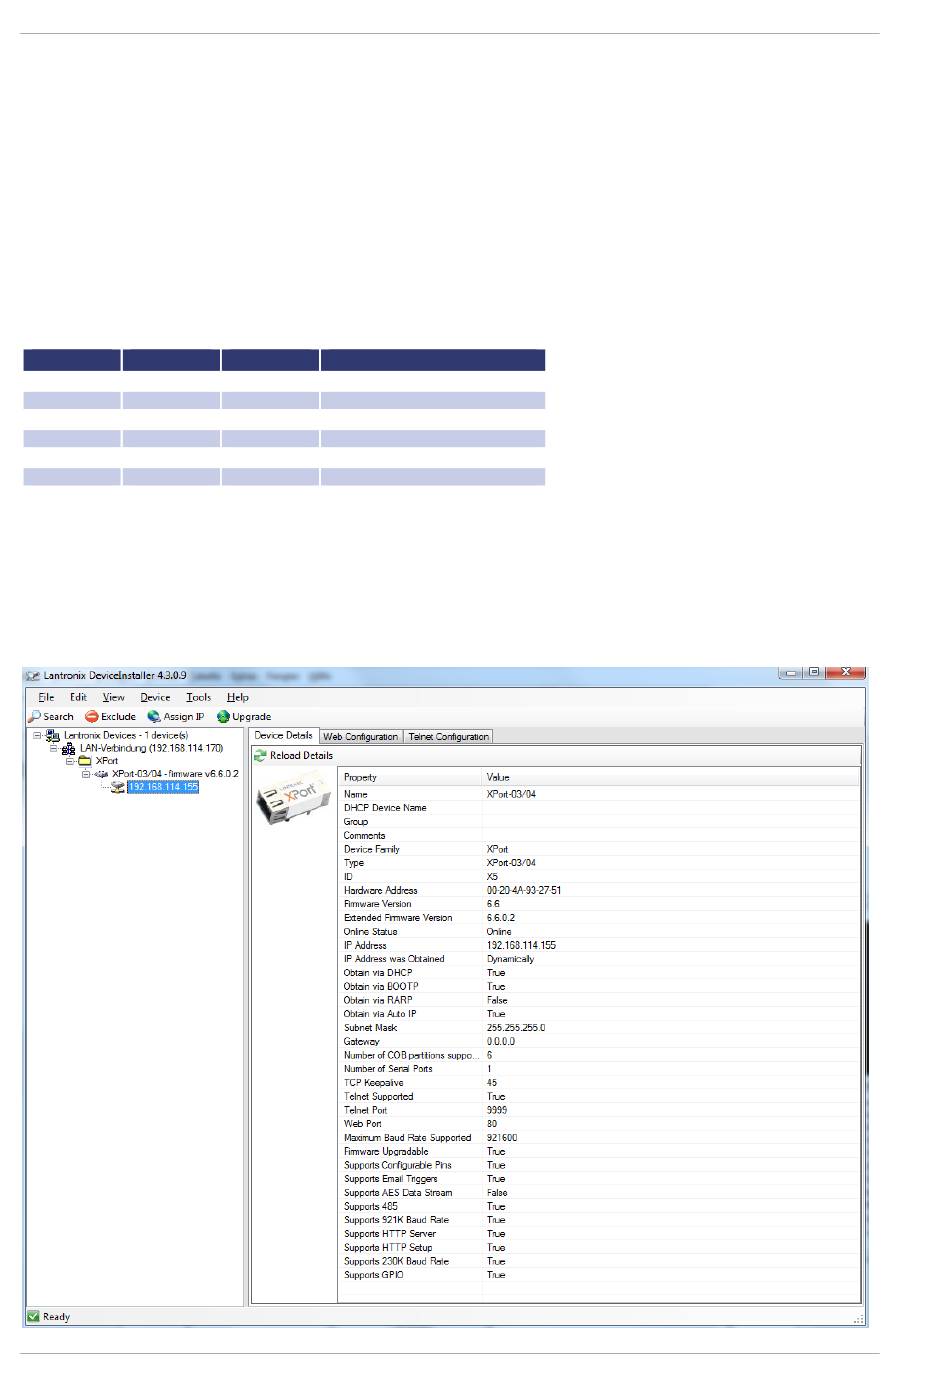Click the Exclude toolbar button
Screen dimensions: 950x1387
[110, 716]
